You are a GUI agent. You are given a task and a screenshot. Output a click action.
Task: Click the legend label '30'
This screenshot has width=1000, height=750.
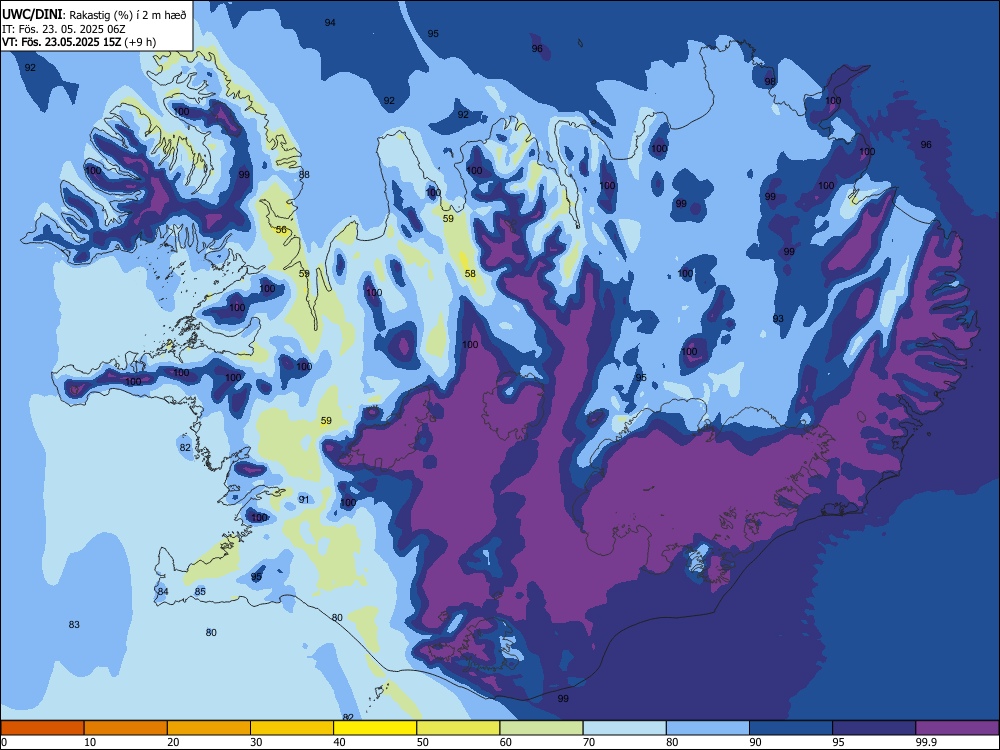[256, 742]
